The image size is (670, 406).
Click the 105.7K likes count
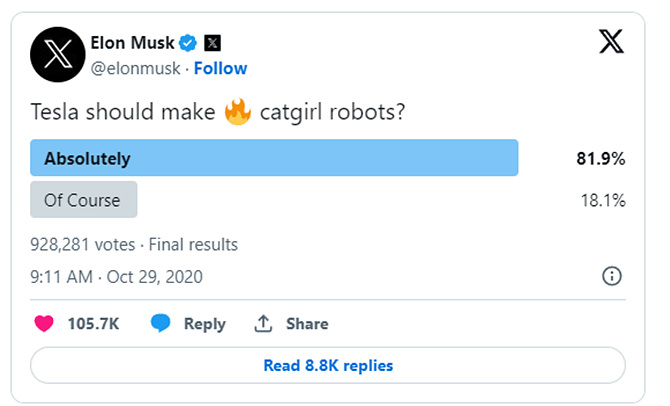pyautogui.click(x=93, y=323)
